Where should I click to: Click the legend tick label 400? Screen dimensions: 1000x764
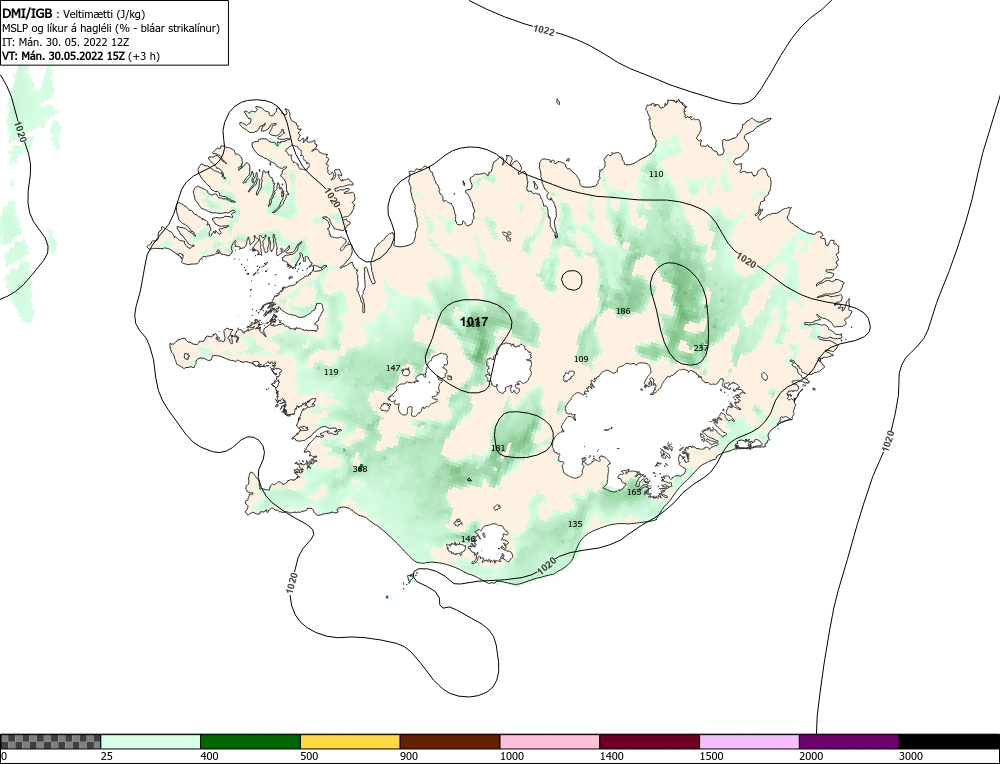[x=209, y=756]
